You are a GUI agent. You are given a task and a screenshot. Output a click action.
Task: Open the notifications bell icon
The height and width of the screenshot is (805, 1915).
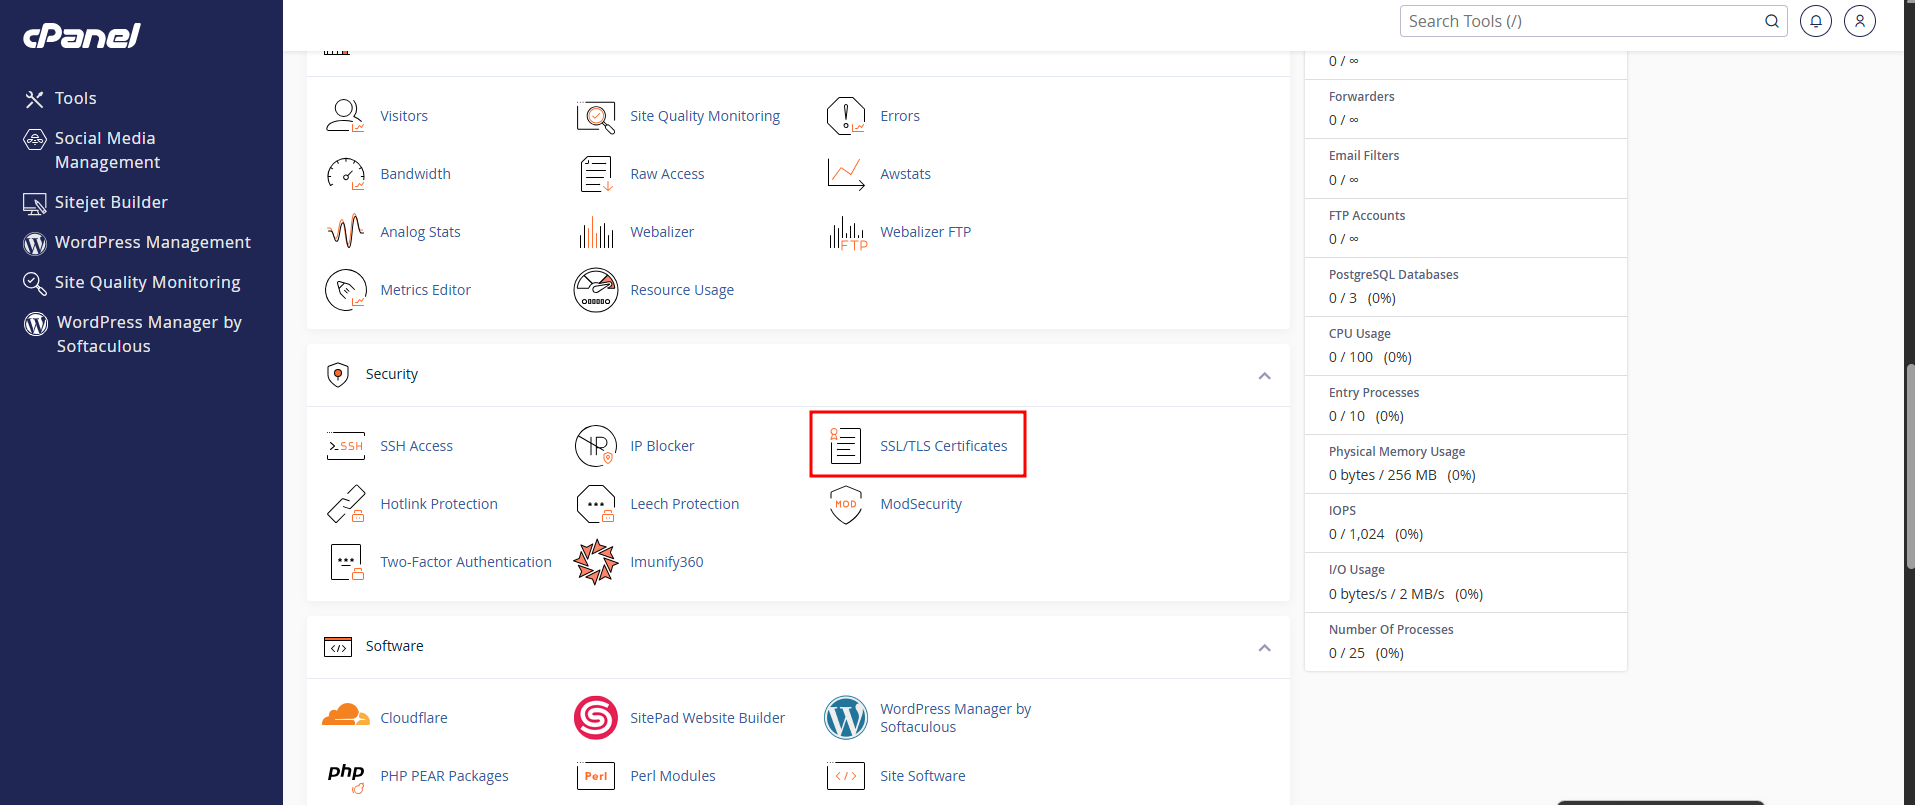tap(1816, 21)
